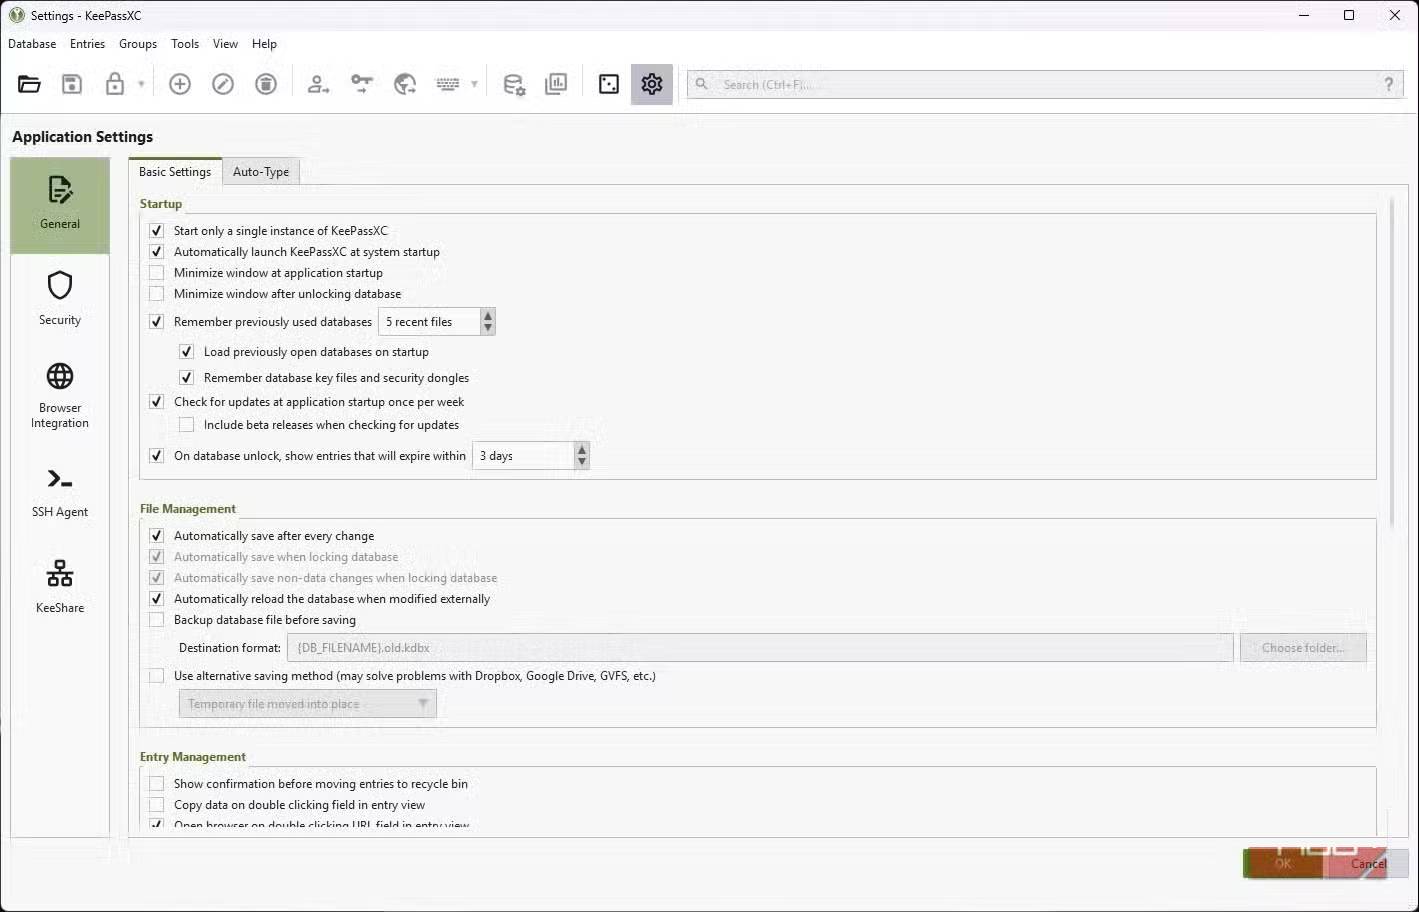
Task: Enable Backup database file before saving
Action: 157,620
